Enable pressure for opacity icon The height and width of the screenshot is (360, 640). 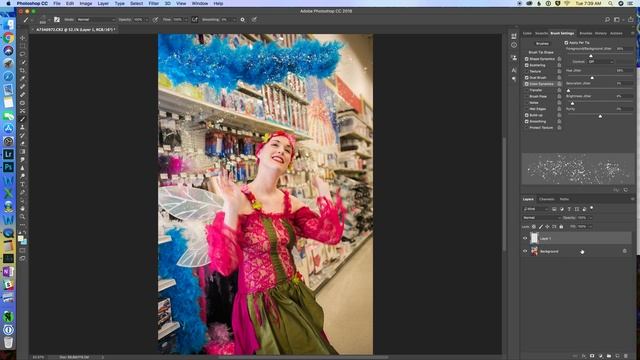155,20
